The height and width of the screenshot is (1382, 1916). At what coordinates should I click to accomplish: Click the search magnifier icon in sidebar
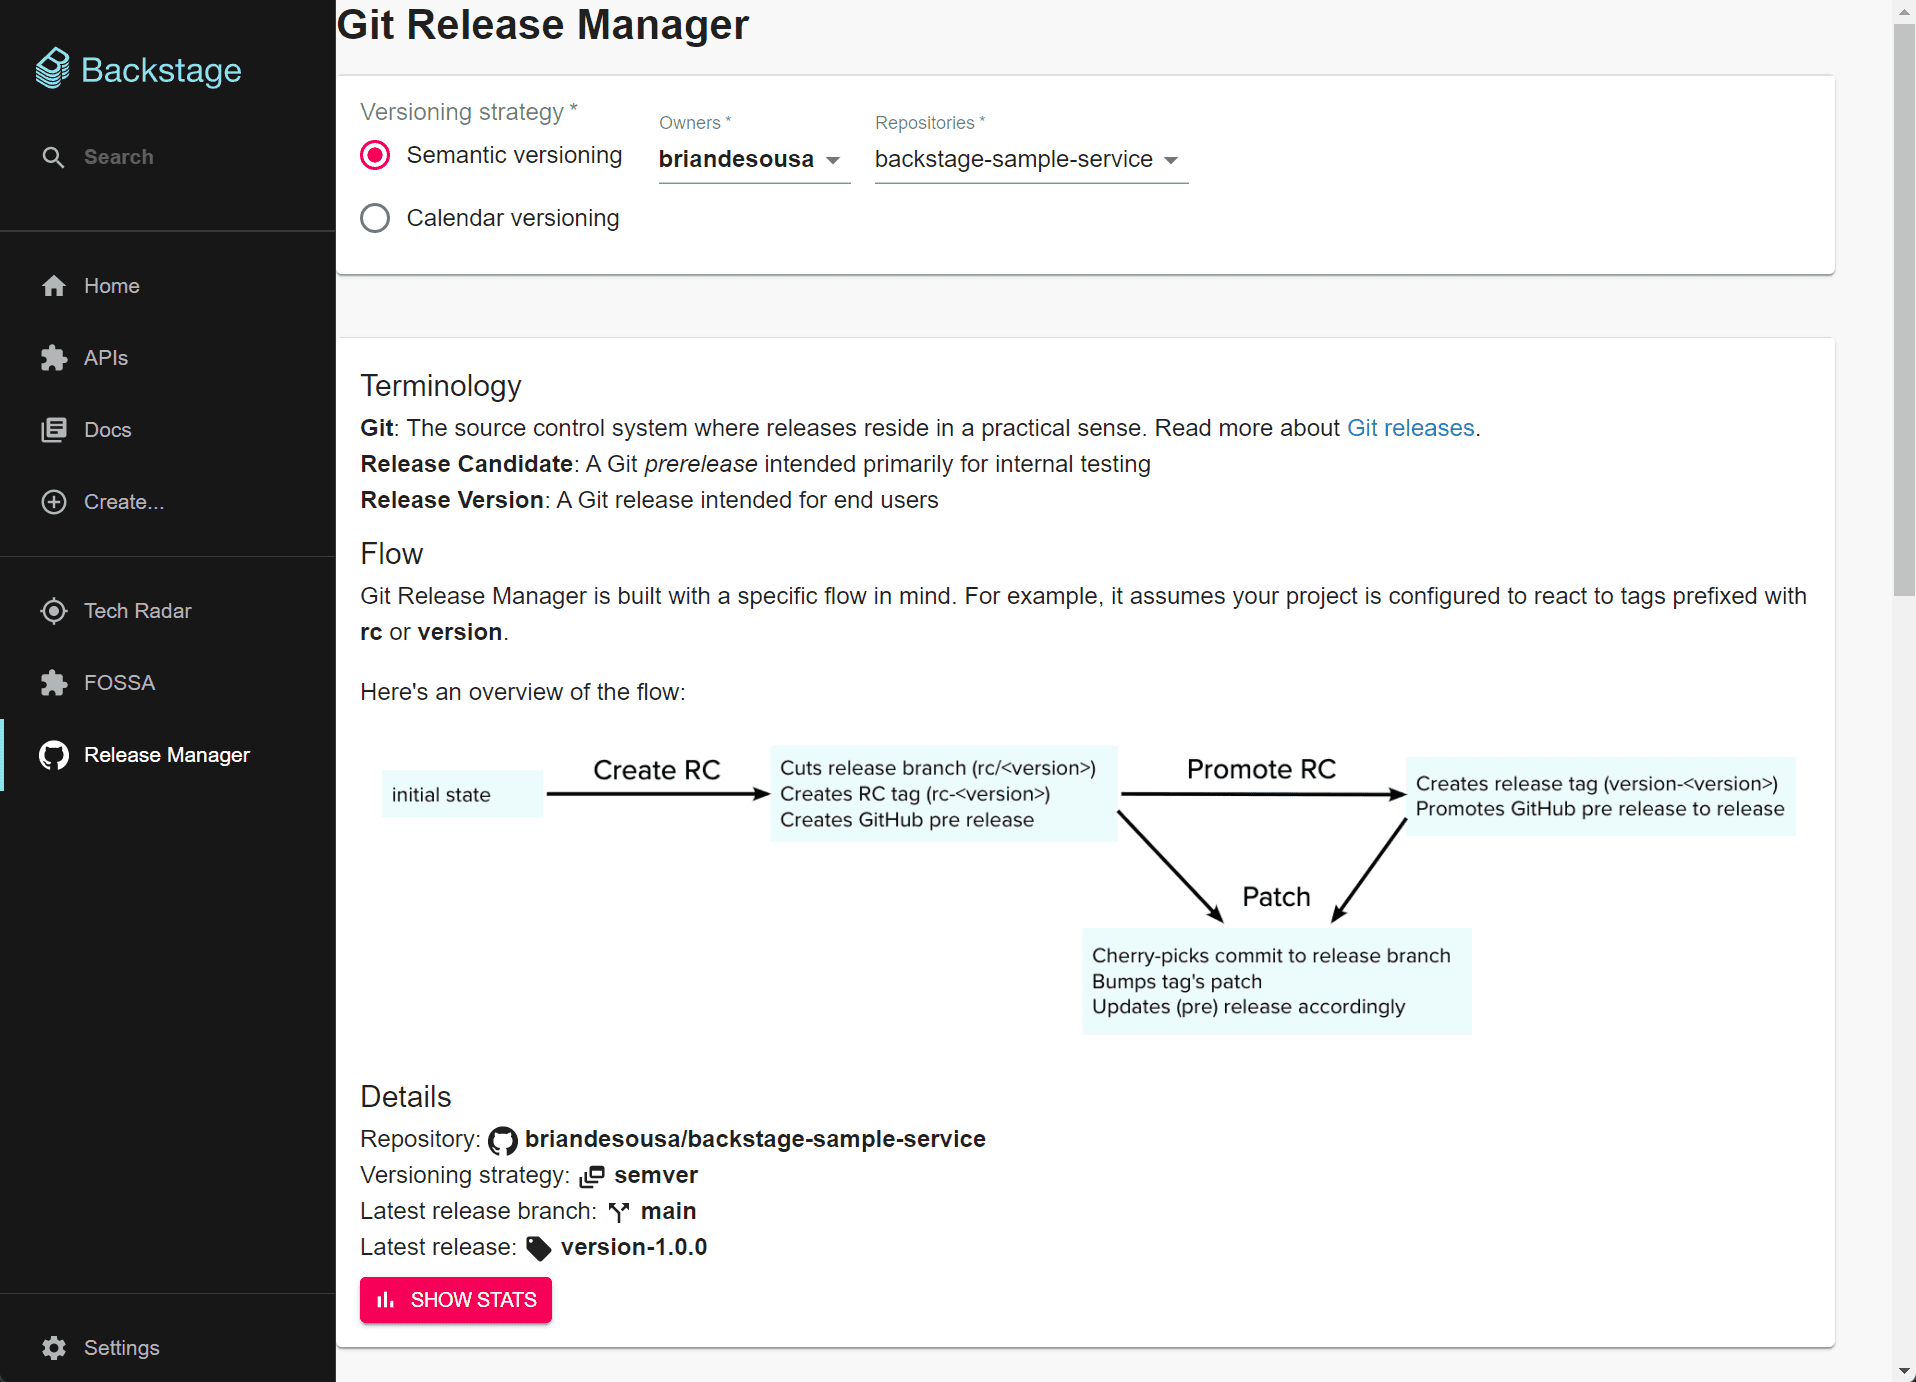[x=54, y=157]
